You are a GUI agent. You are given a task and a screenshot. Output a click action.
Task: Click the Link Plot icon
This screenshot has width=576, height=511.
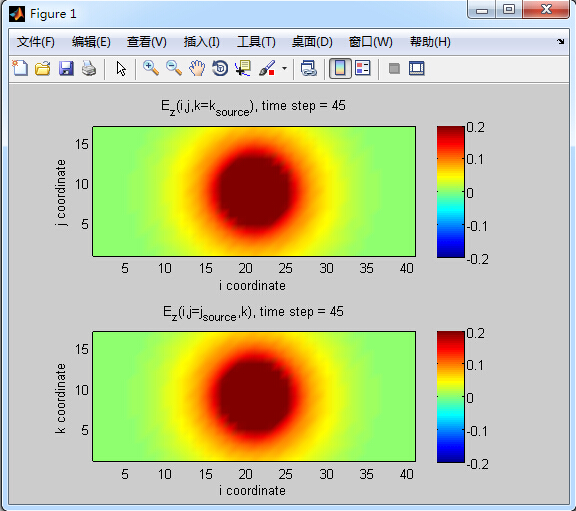(309, 68)
